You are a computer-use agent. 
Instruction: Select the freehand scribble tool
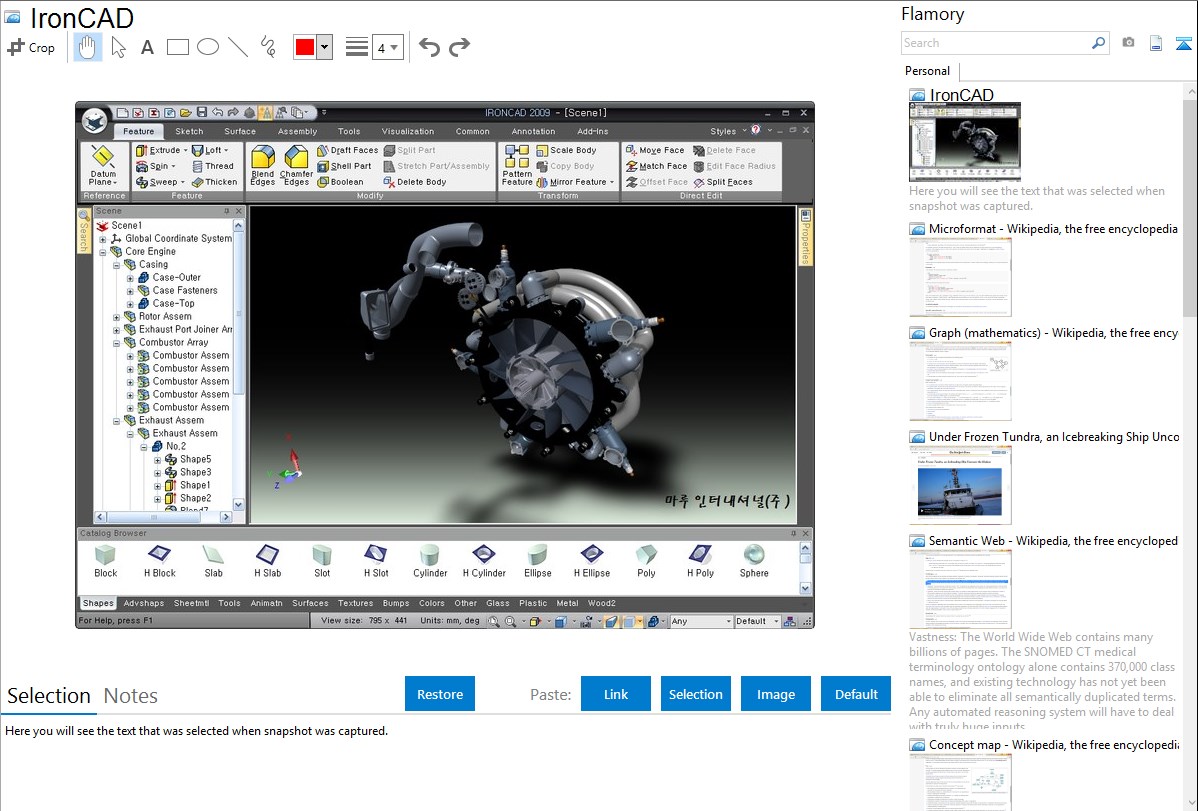[x=268, y=47]
